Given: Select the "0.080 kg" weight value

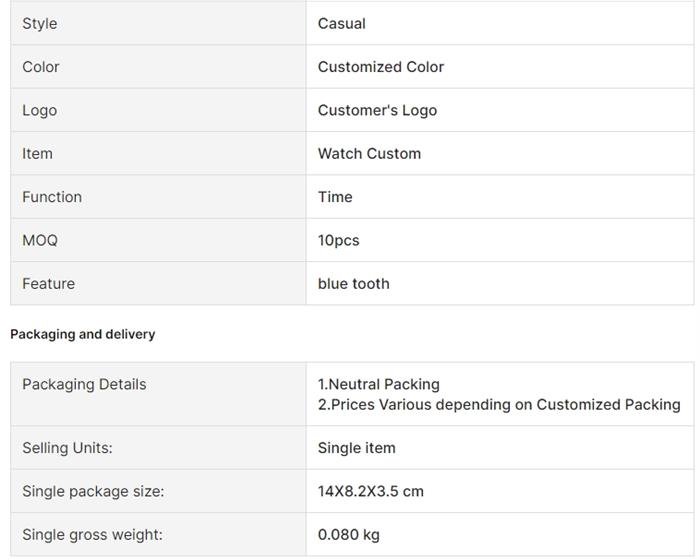Looking at the screenshot, I should click(349, 535).
